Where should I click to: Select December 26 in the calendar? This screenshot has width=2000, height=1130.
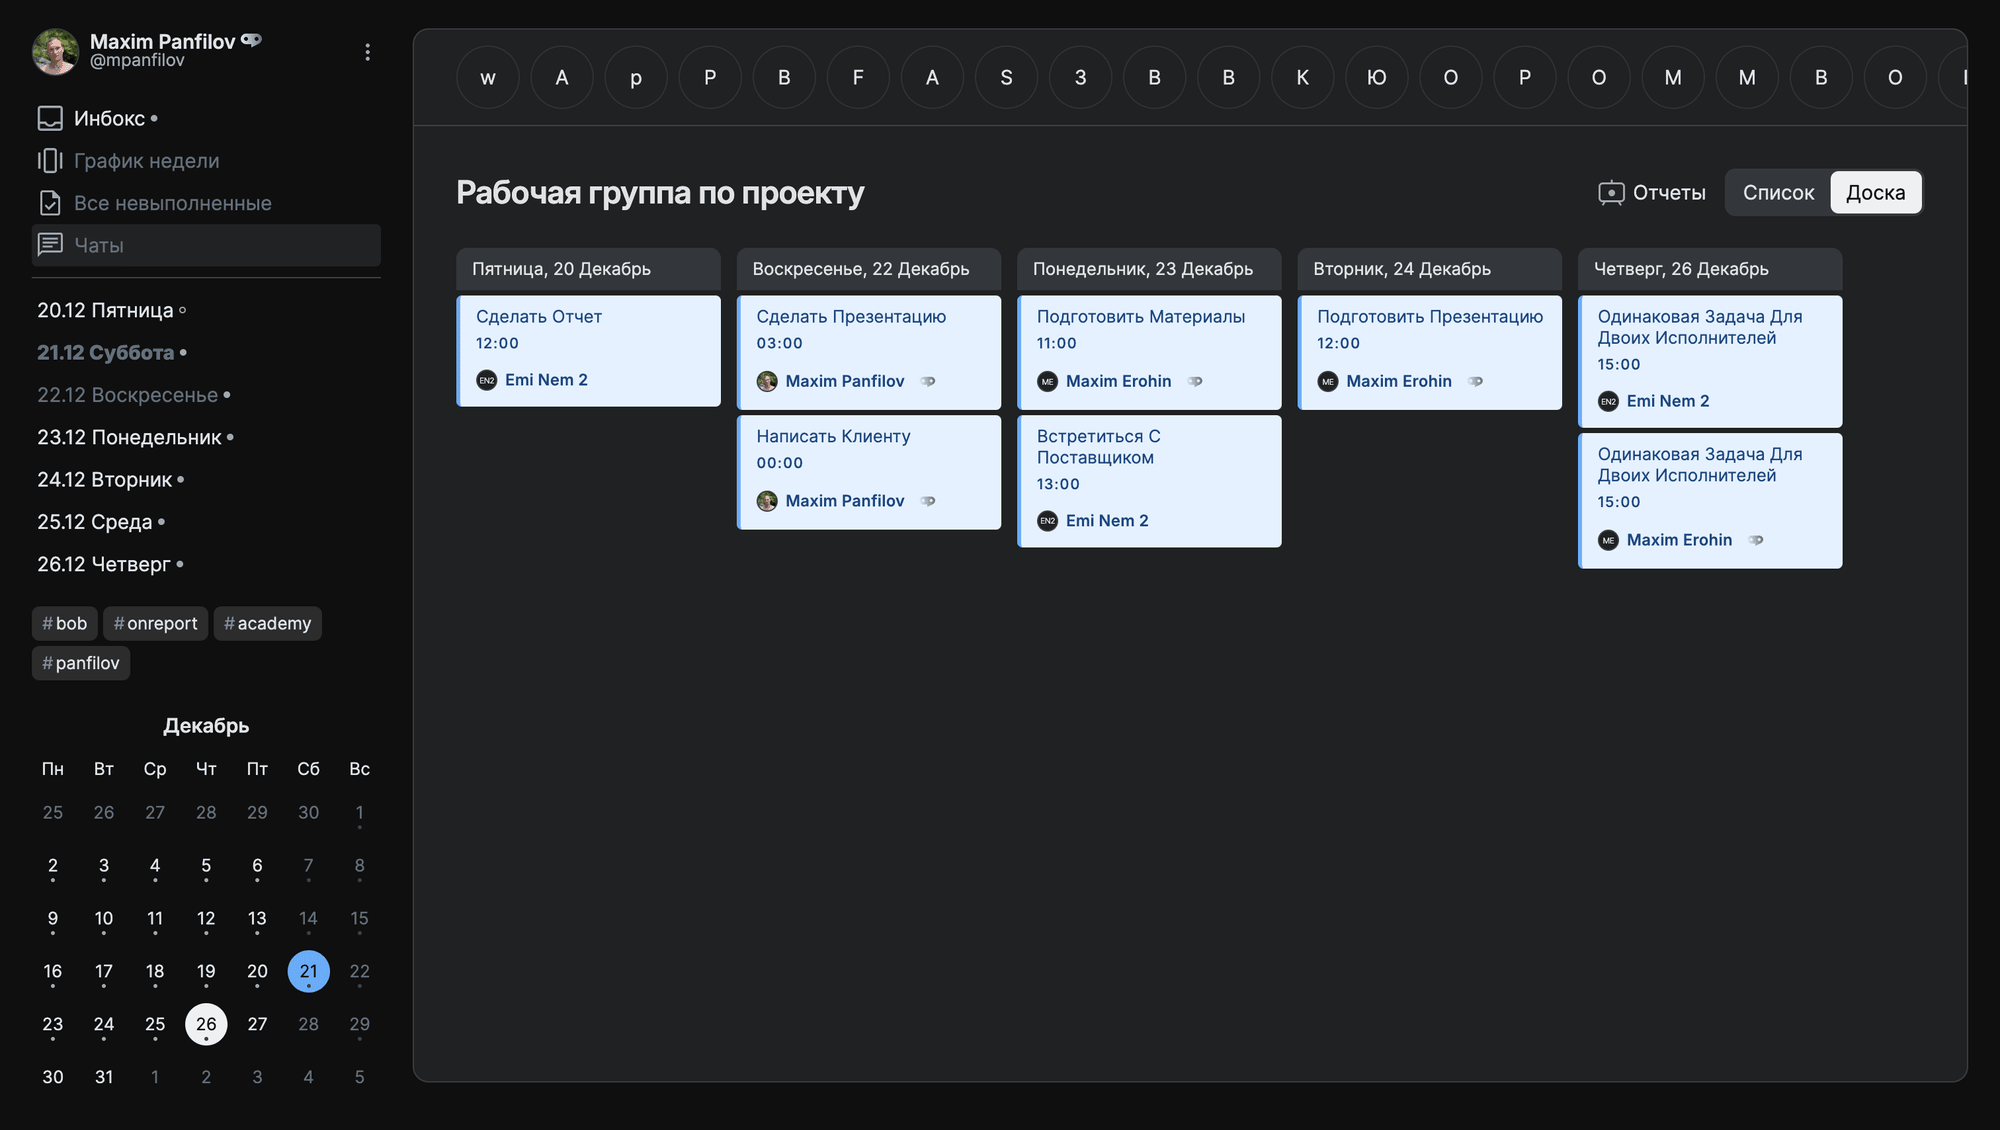click(x=206, y=1024)
